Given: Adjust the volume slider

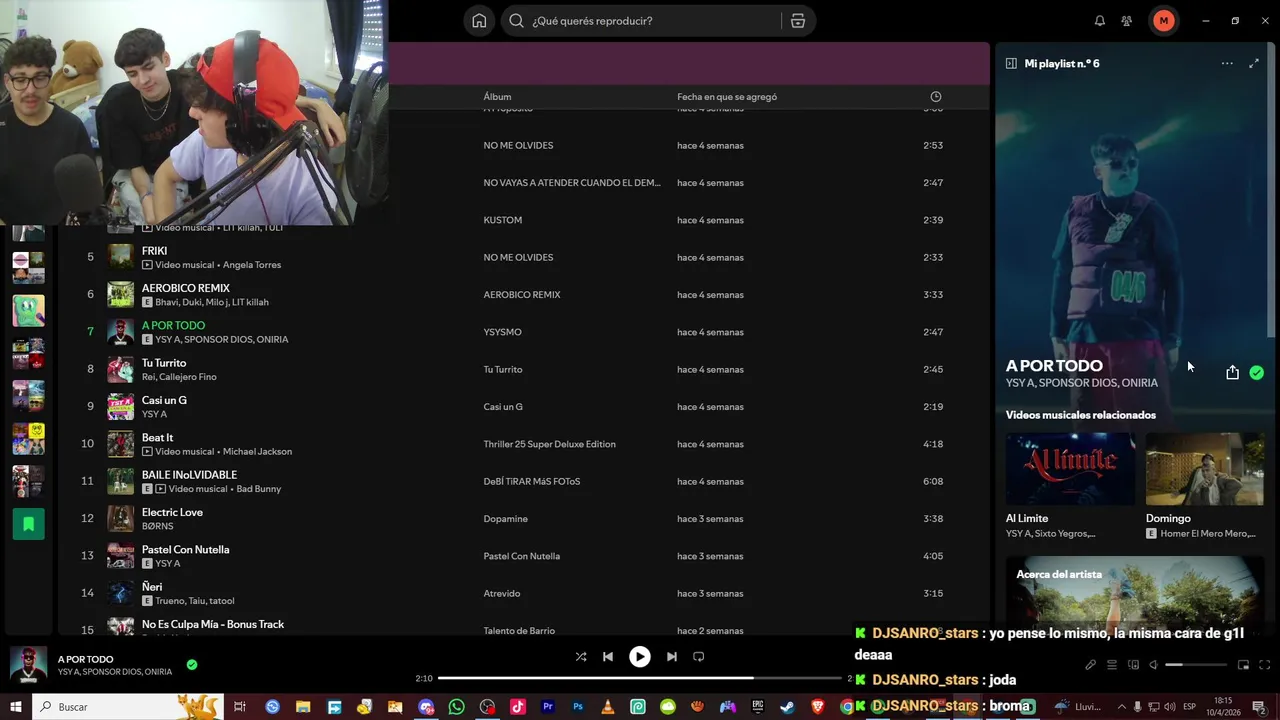Looking at the screenshot, I should (1196, 665).
